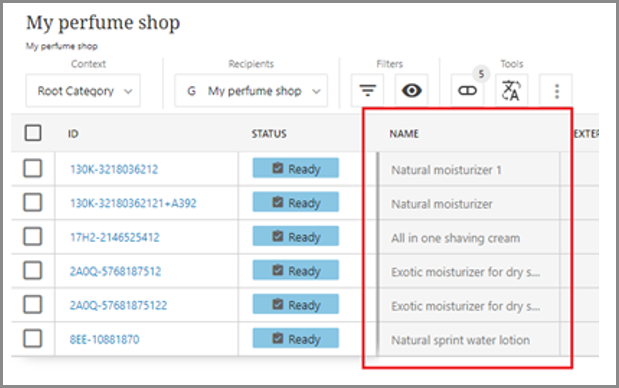
Task: Open the filter list icon
Action: point(368,91)
